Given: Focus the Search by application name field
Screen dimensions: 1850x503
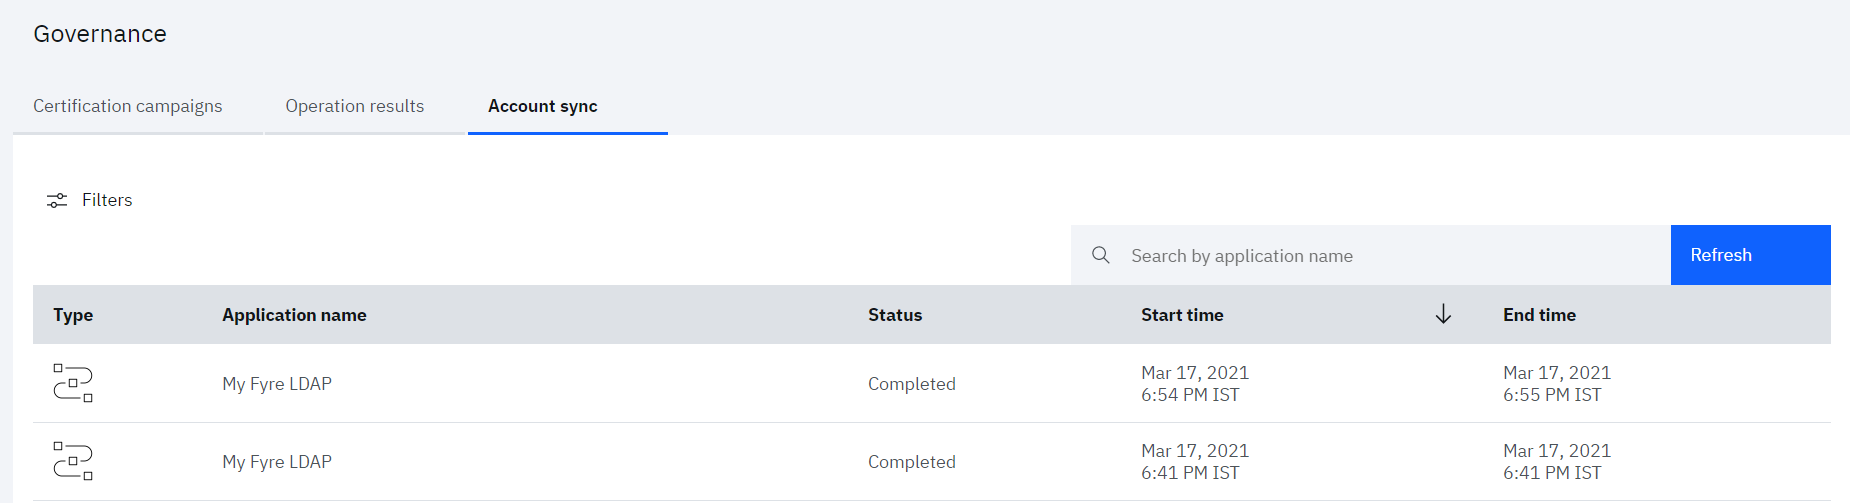Looking at the screenshot, I should [x=1371, y=255].
